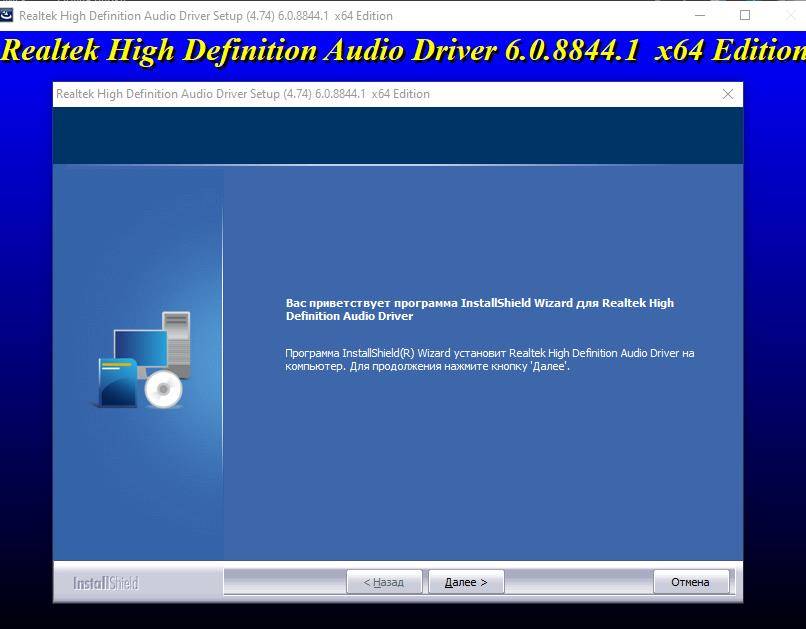Viewport: 806px width, 629px height.
Task: Click the inner dialog title bar text
Action: 243,94
